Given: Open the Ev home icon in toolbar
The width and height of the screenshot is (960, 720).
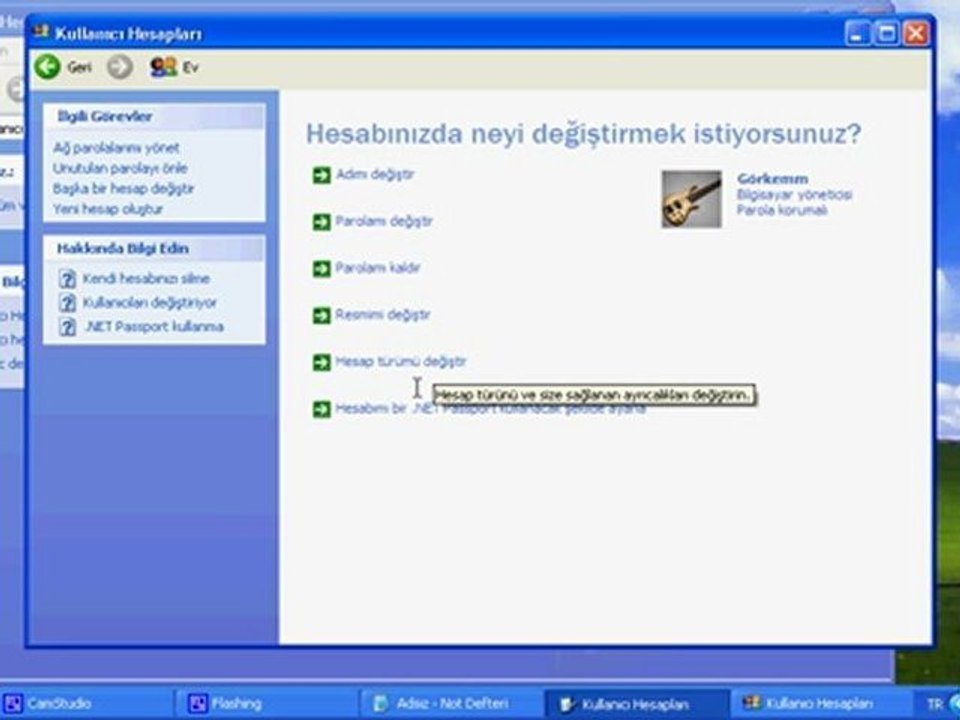Looking at the screenshot, I should coord(163,67).
